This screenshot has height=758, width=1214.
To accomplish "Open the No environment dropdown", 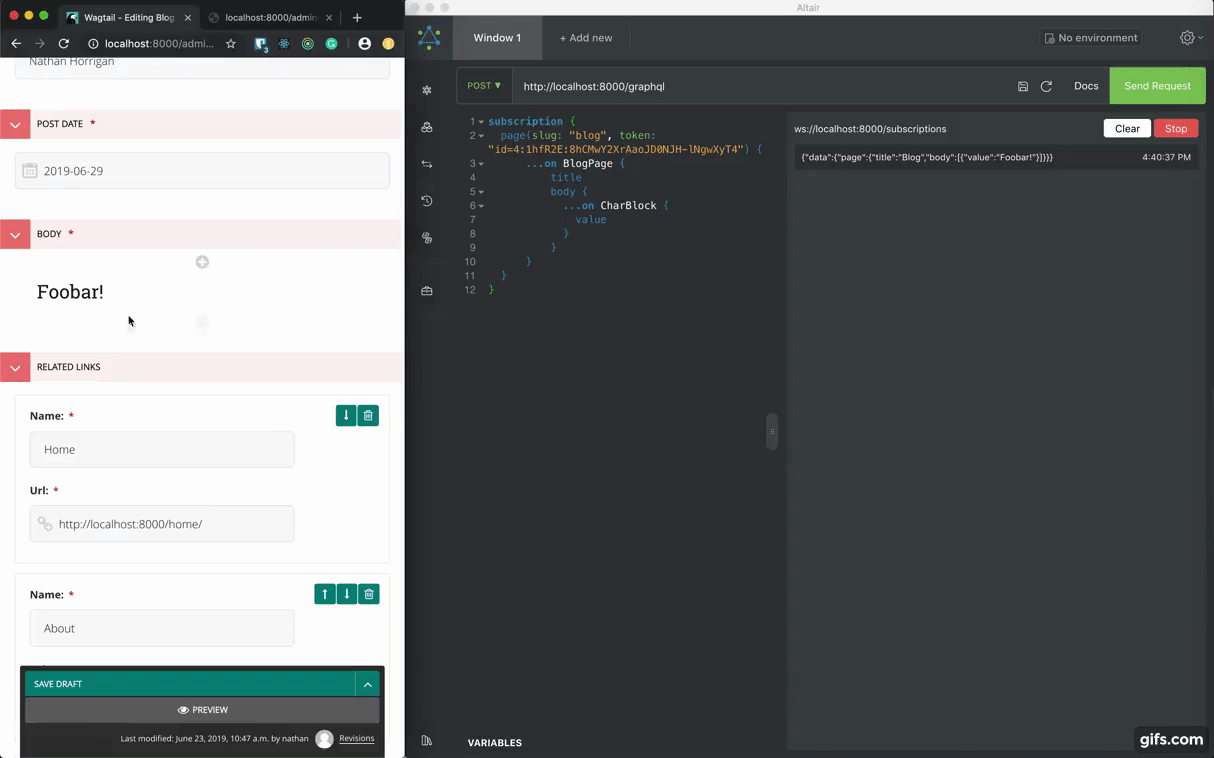I will click(1091, 38).
